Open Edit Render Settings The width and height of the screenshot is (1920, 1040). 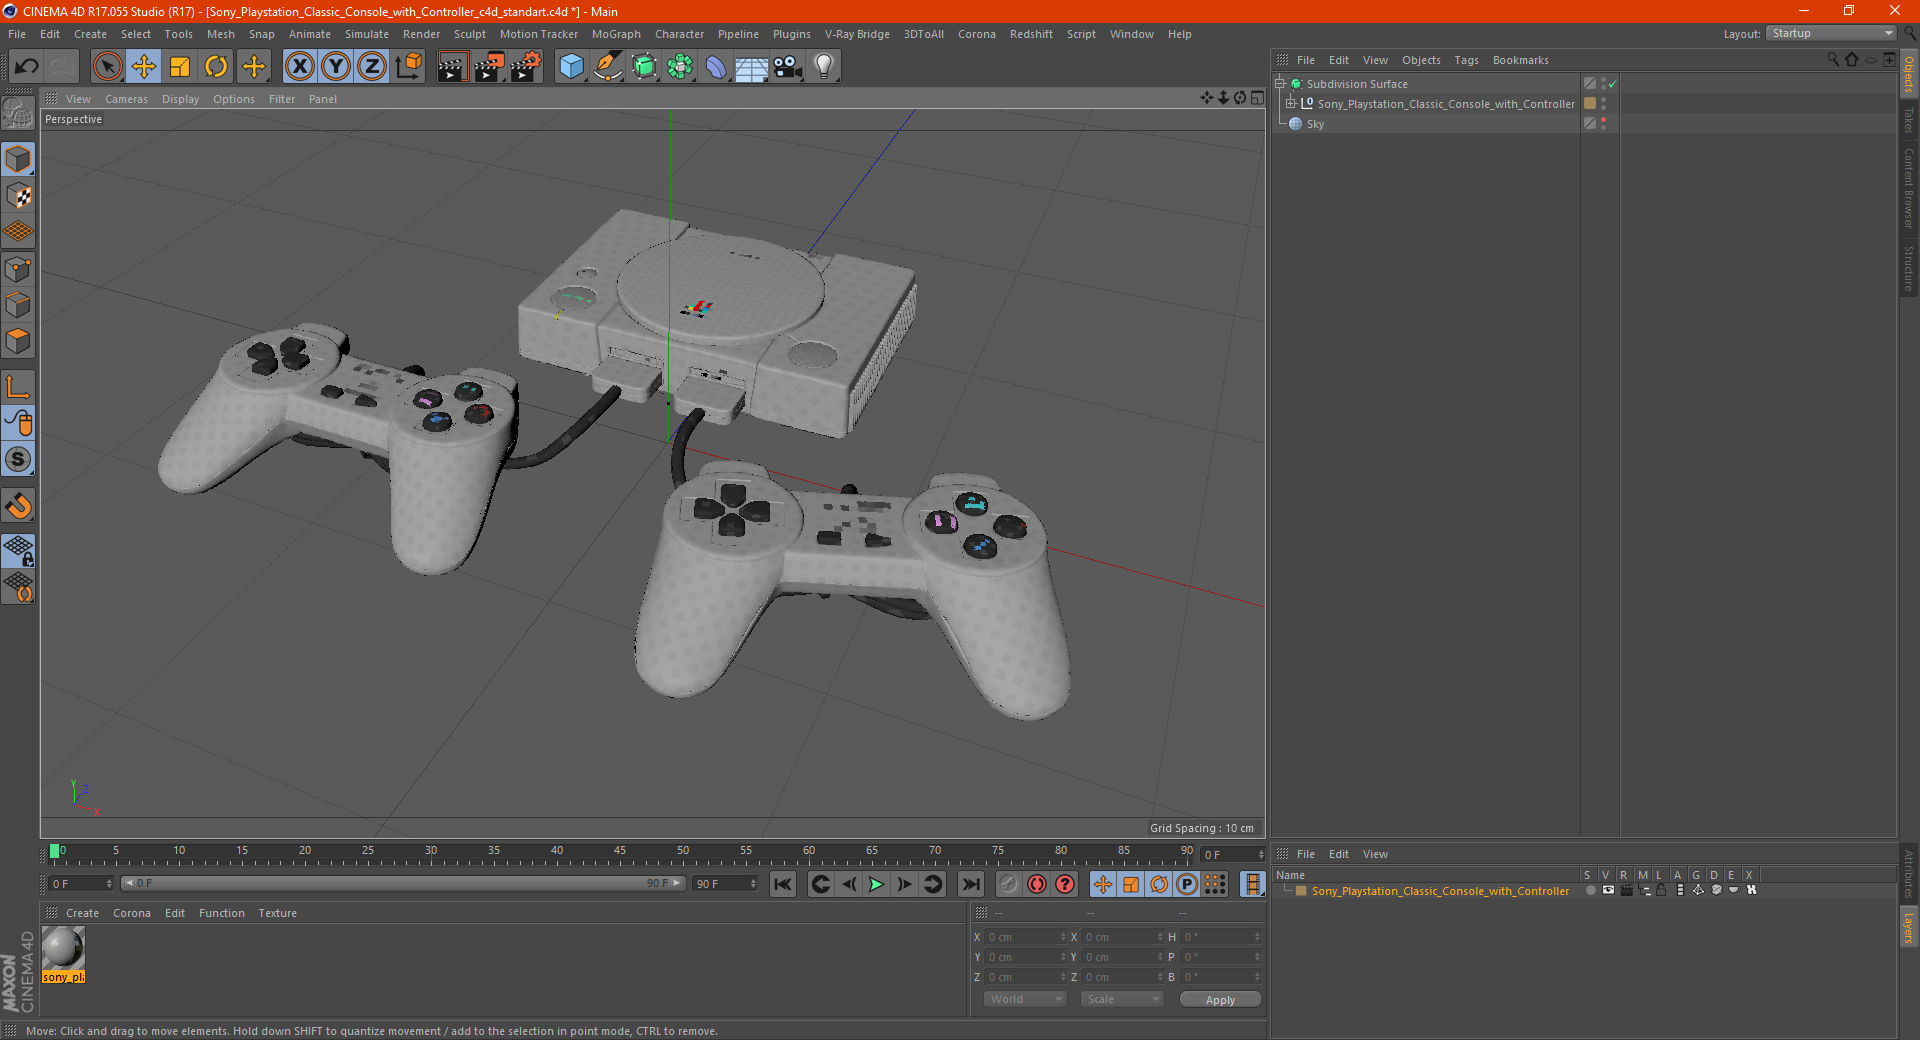[x=526, y=67]
